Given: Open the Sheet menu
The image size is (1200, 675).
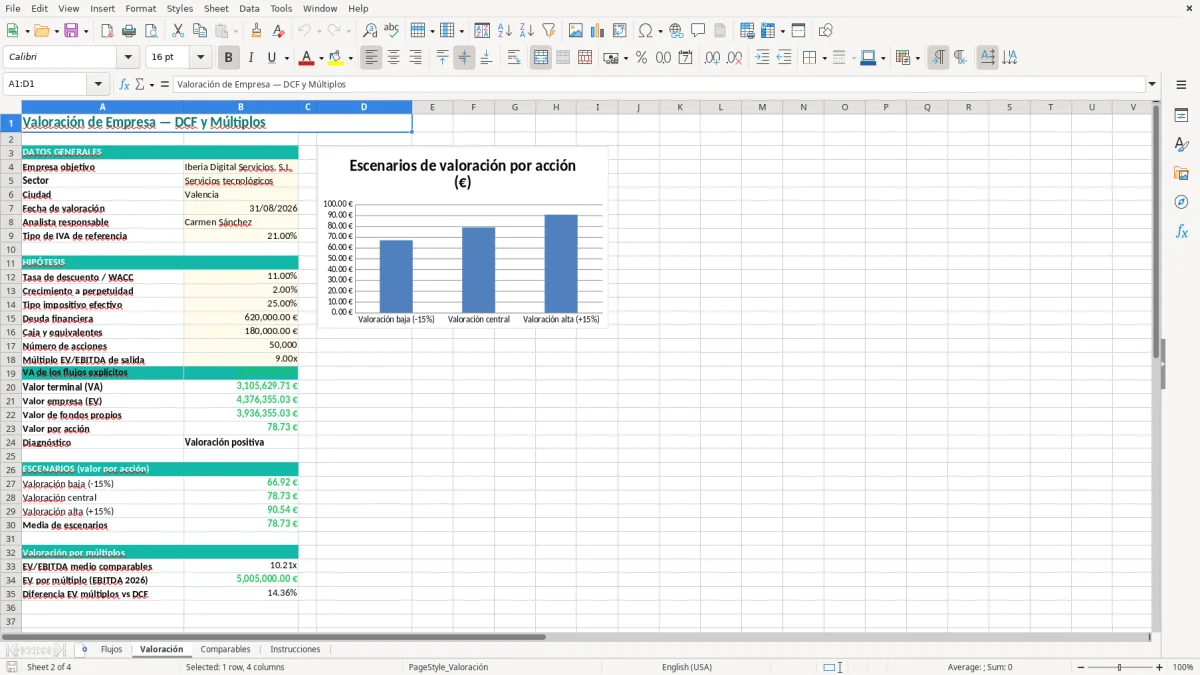Looking at the screenshot, I should (x=216, y=8).
